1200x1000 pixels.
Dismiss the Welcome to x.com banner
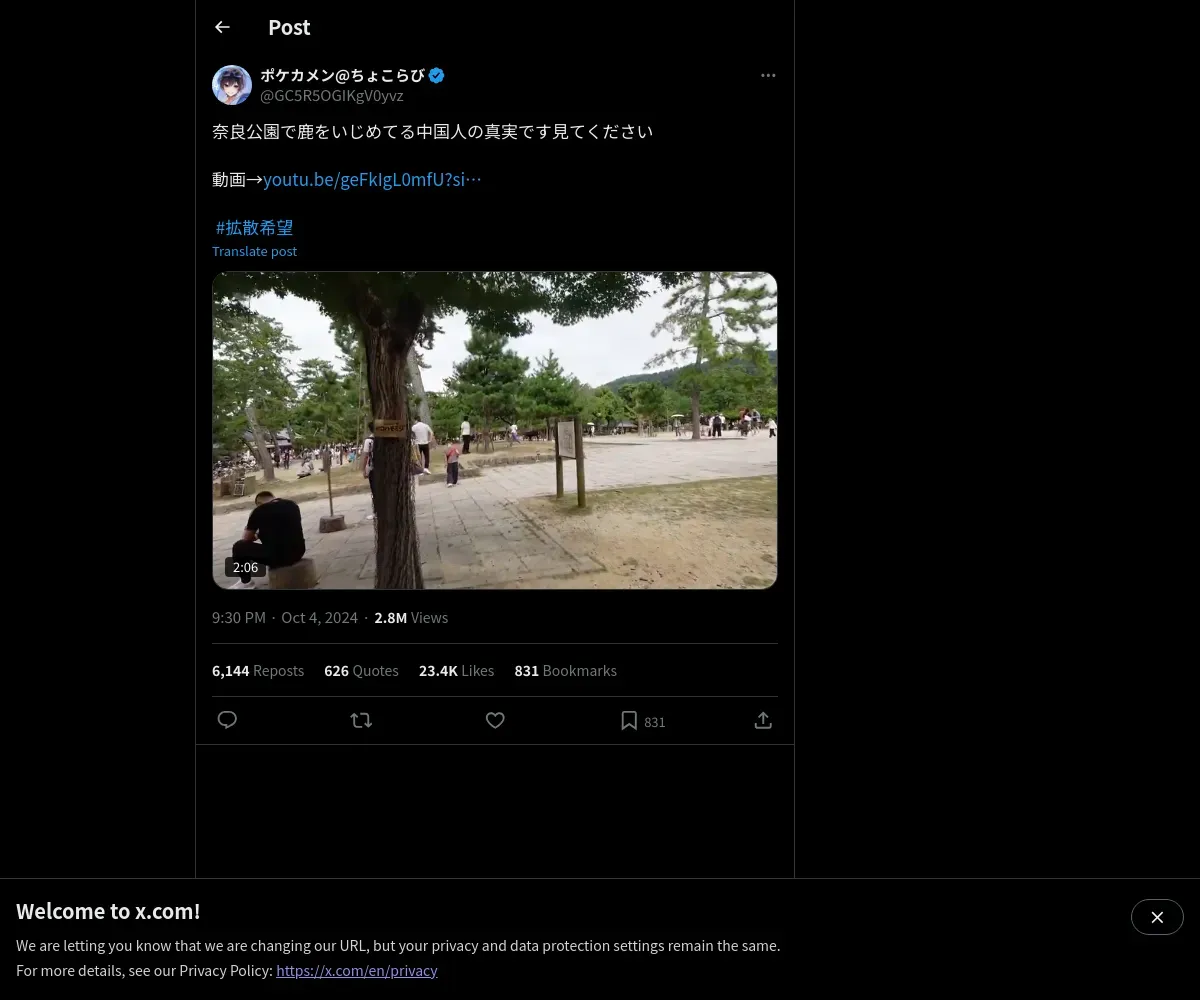(1157, 917)
